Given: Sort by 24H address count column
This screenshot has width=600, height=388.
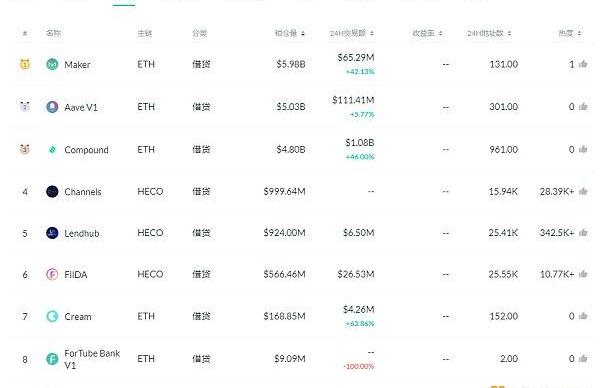Looking at the screenshot, I should pyautogui.click(x=489, y=34).
